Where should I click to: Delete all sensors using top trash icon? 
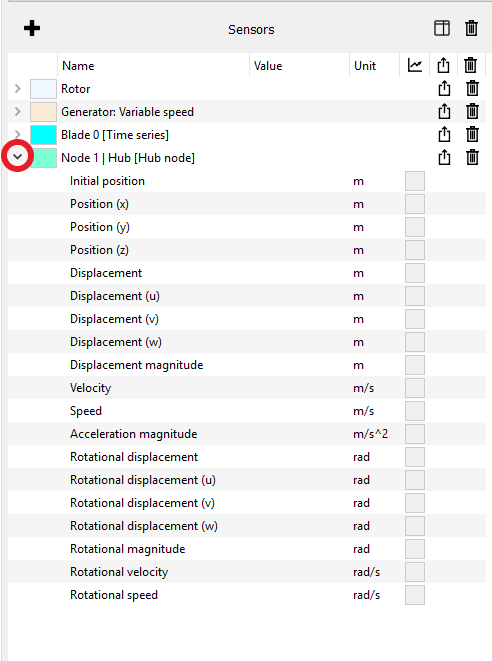click(x=471, y=29)
